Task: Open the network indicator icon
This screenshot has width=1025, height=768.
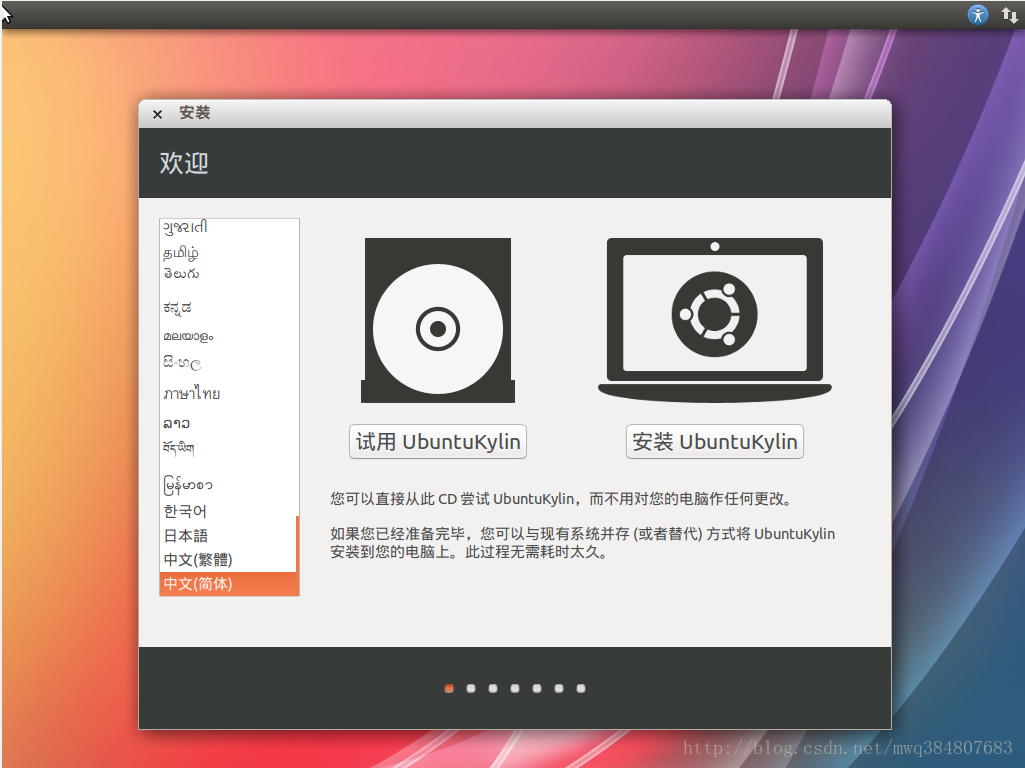Action: click(1009, 14)
